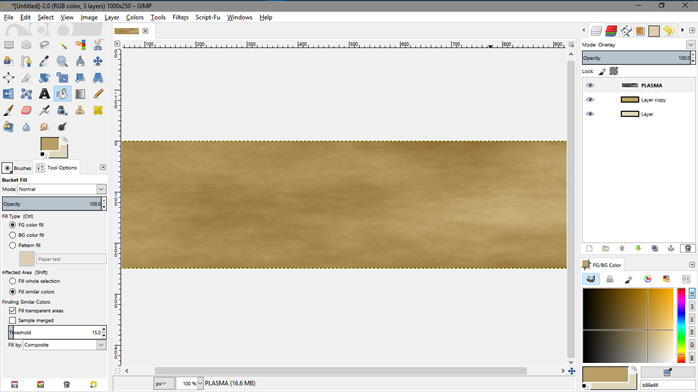Click the hex color input field

(x=666, y=385)
